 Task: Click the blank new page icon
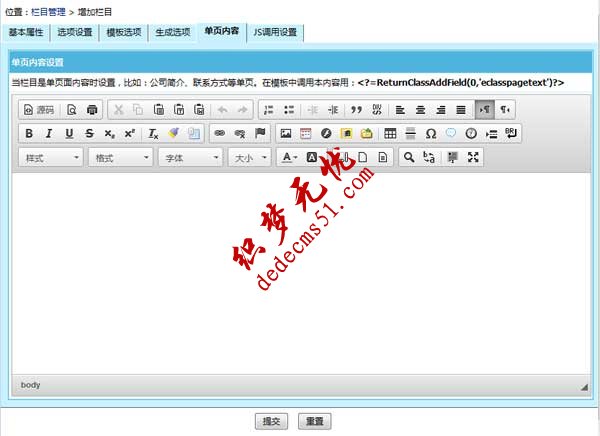click(362, 157)
